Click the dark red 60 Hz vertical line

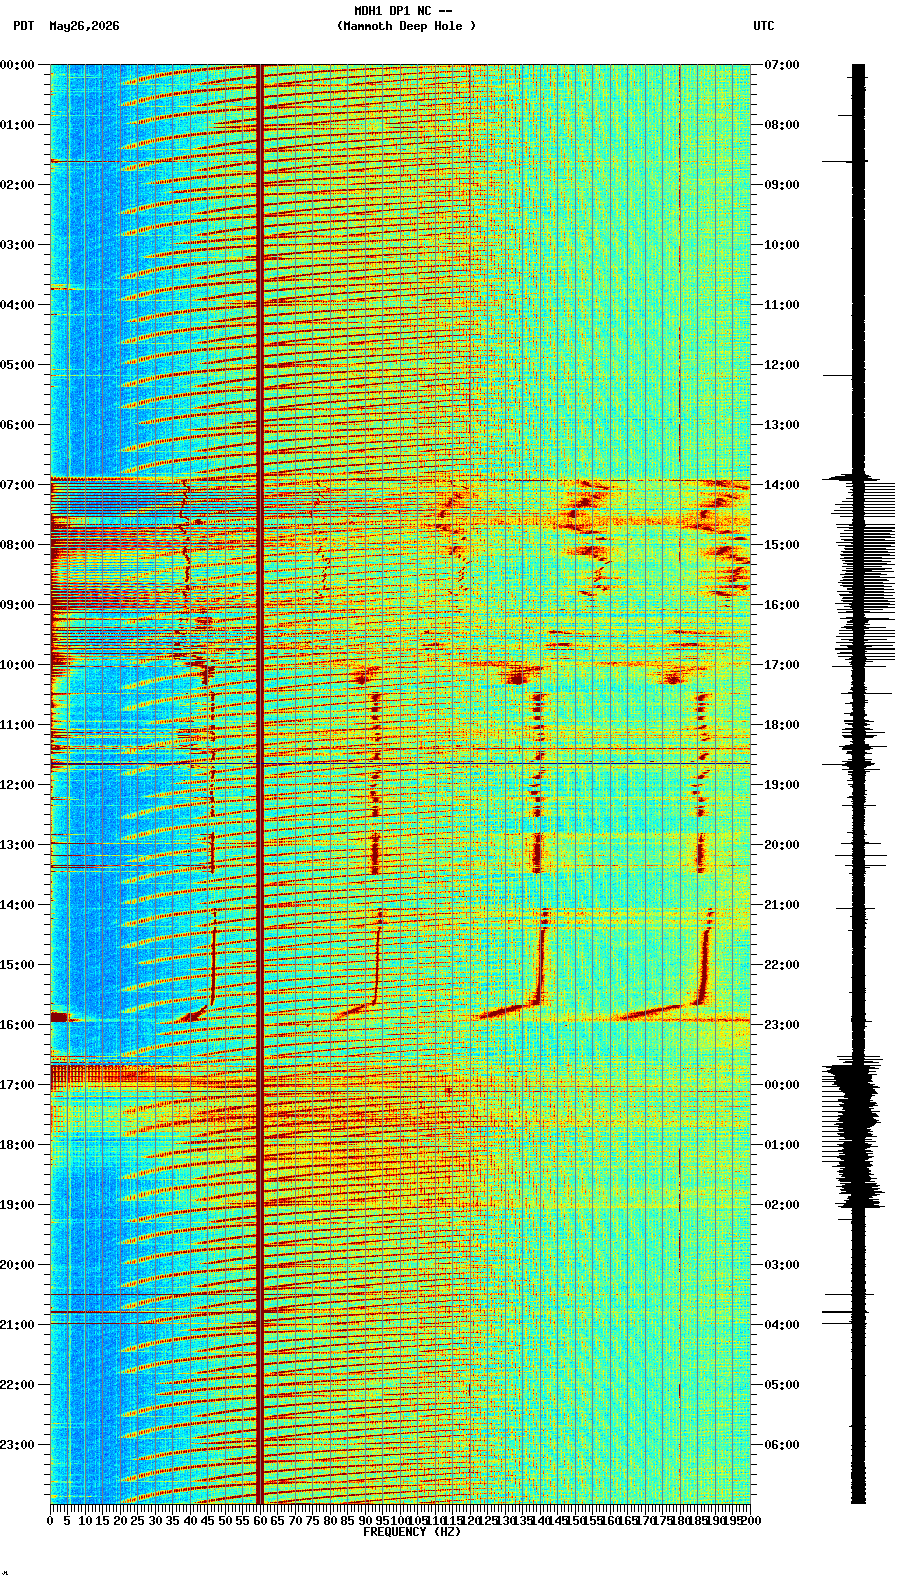pyautogui.click(x=260, y=784)
